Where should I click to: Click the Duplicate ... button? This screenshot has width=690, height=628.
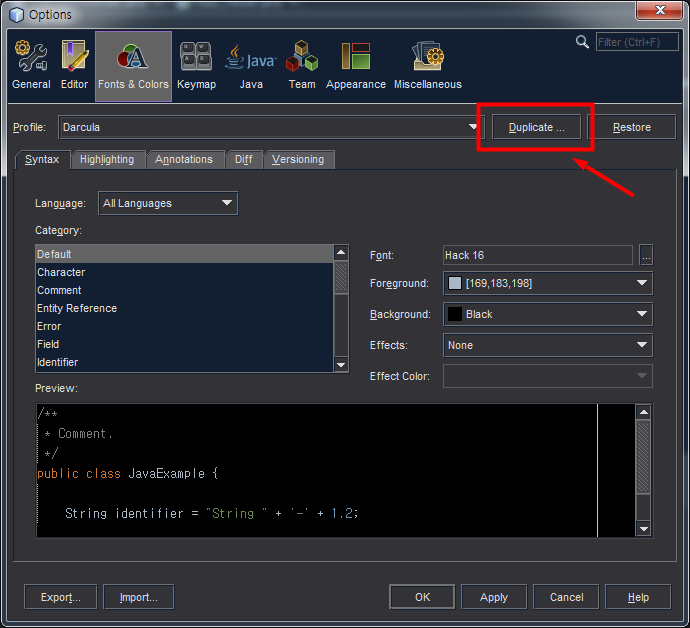click(x=536, y=127)
